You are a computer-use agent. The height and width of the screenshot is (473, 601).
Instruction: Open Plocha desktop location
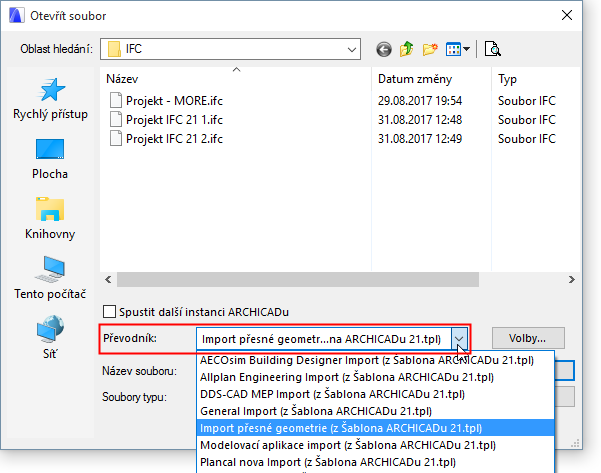[50, 159]
